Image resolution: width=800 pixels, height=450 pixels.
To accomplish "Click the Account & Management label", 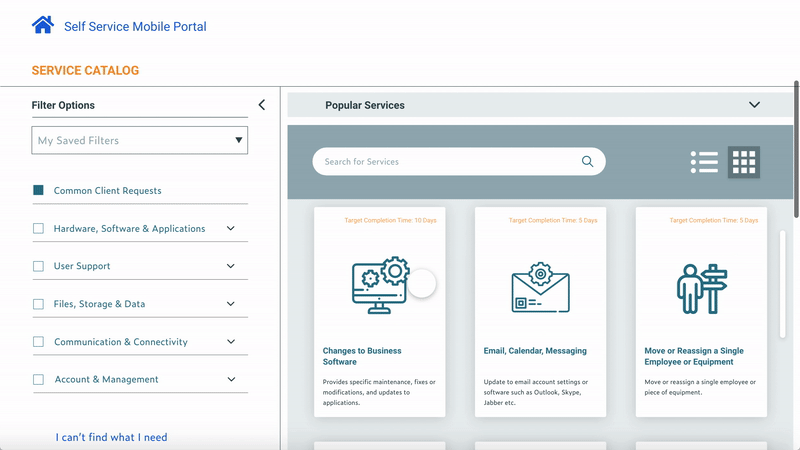I will pos(107,380).
